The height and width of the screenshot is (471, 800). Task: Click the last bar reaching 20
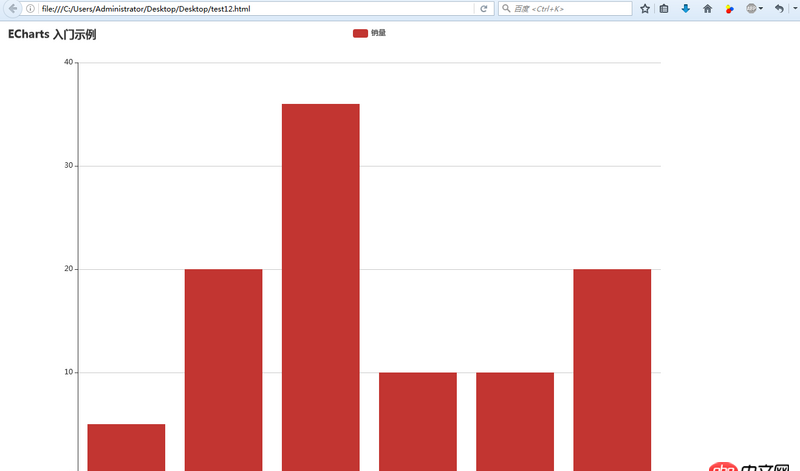click(612, 370)
